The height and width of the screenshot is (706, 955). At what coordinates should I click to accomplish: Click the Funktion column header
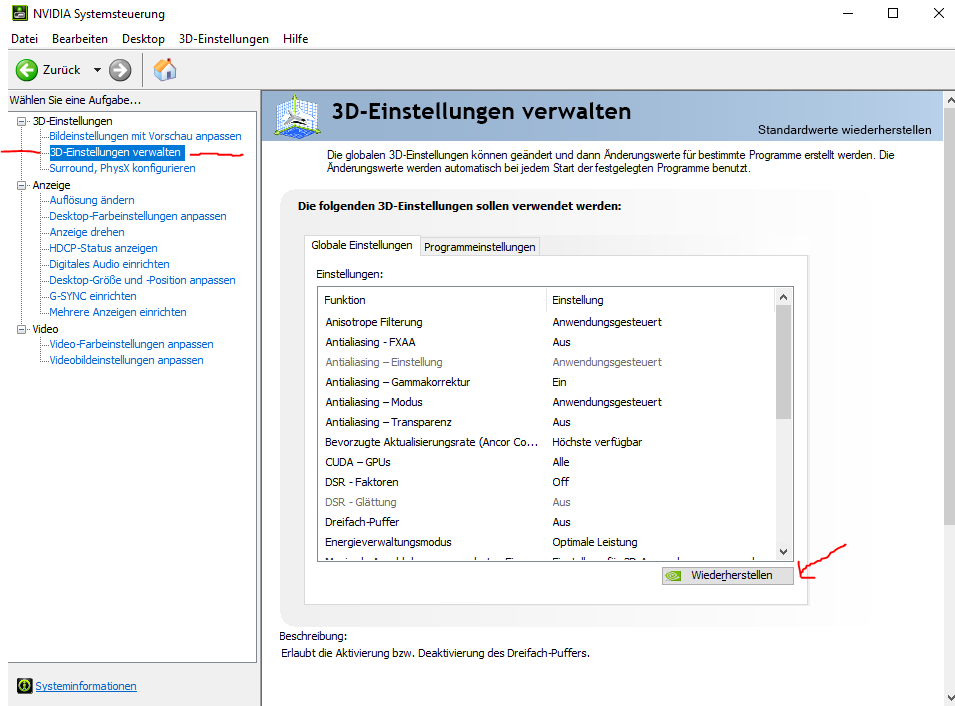432,300
